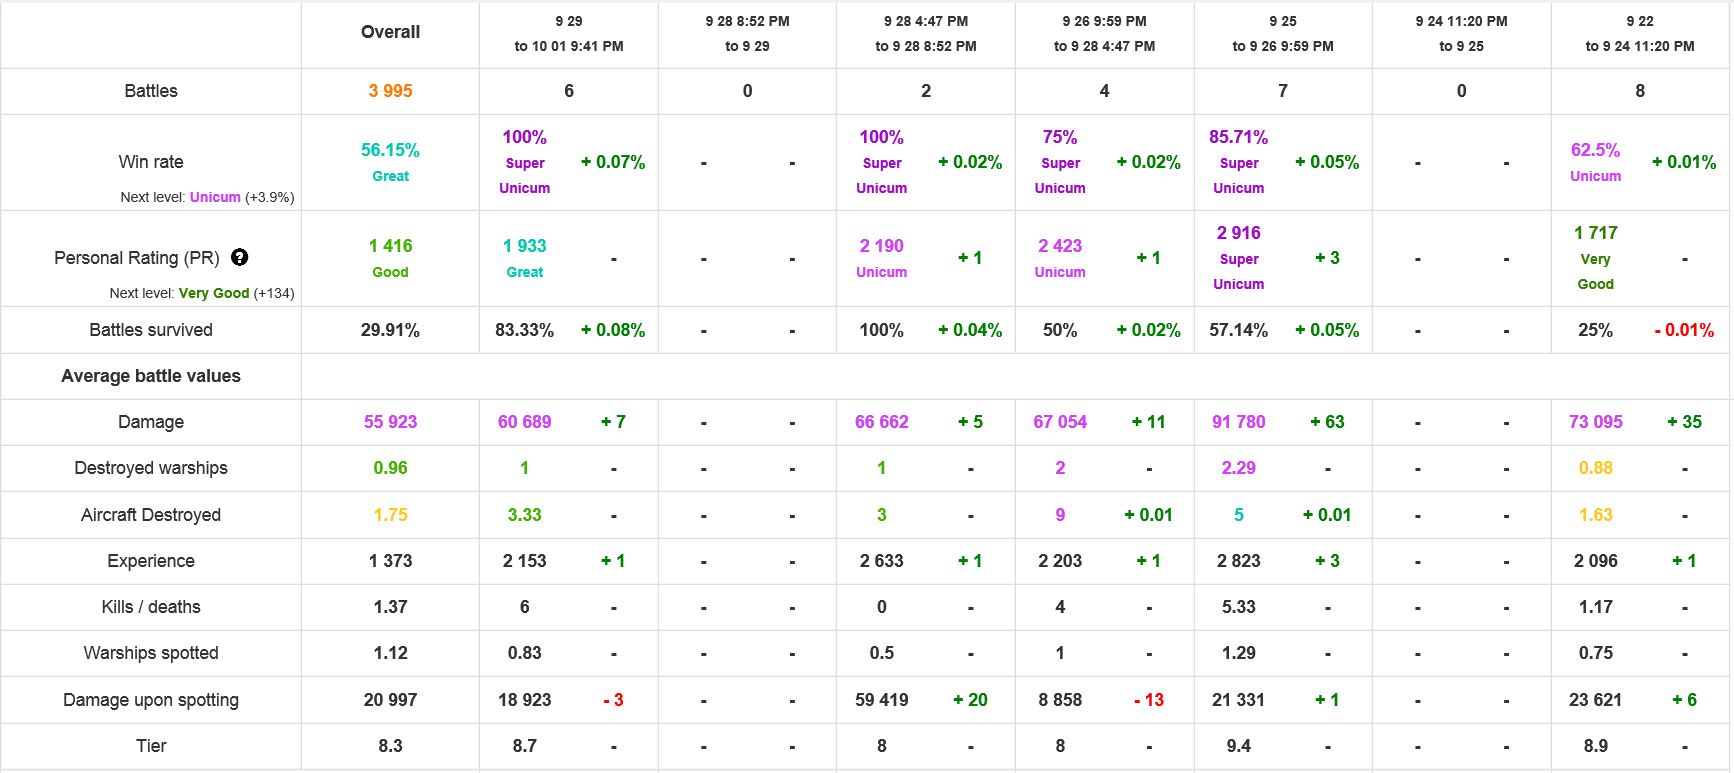Select the 9 28 4:47 PM period column header

[925, 33]
